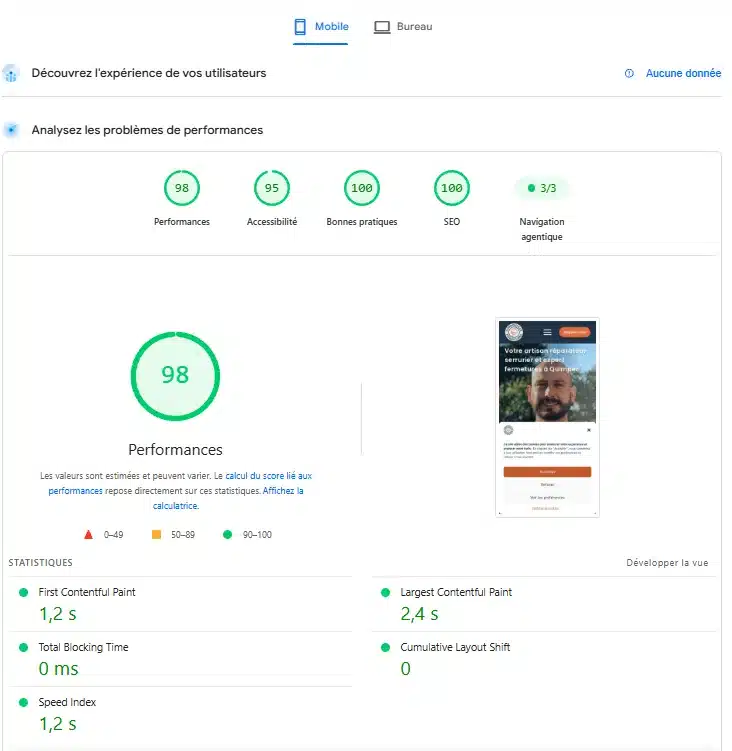This screenshot has width=732, height=751.
Task: Click the Performances title below the large gauge
Action: click(175, 450)
